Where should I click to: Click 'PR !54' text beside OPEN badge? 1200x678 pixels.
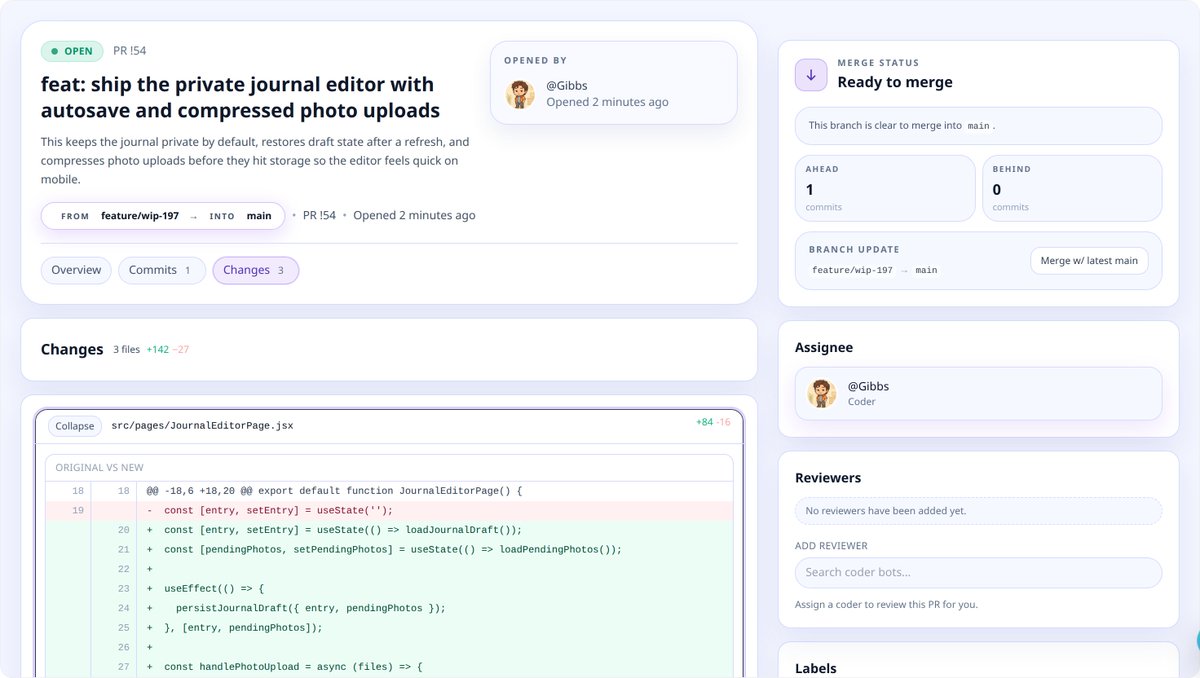(x=130, y=51)
